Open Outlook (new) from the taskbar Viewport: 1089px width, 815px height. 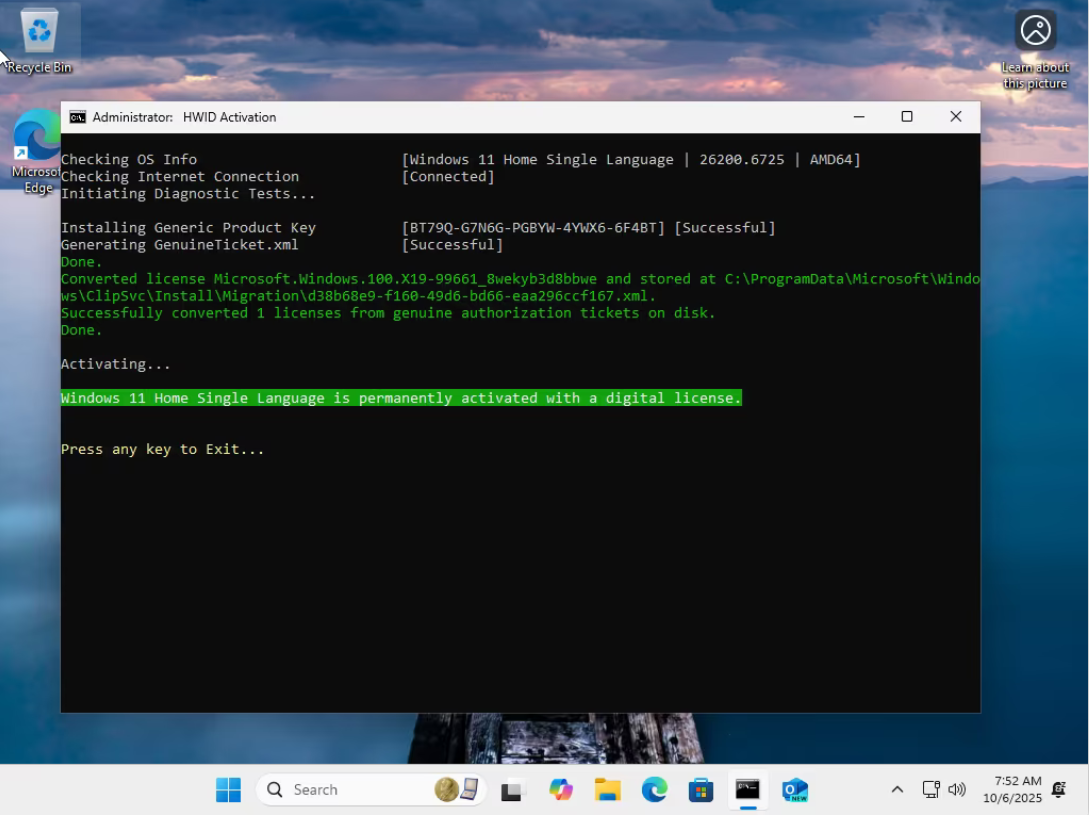point(795,790)
